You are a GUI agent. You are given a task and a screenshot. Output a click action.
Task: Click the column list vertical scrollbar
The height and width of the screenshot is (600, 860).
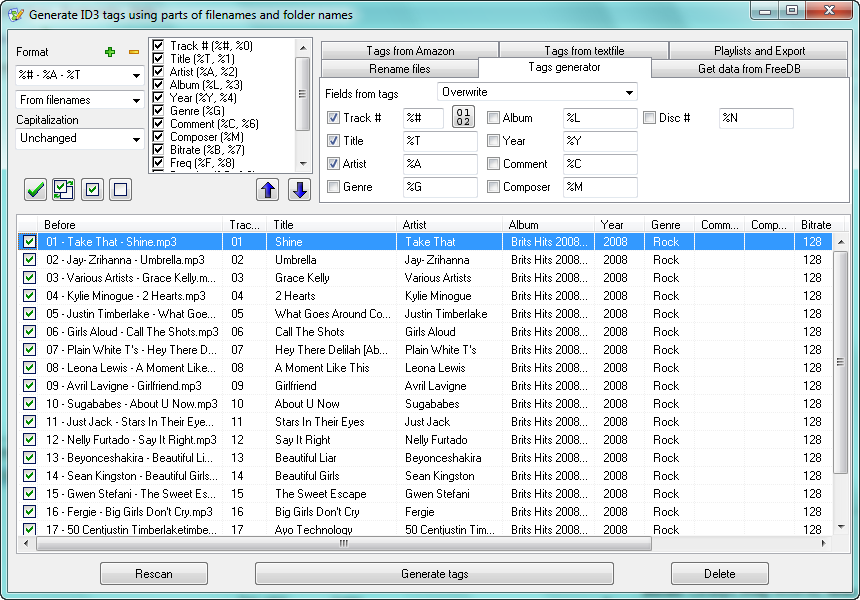tap(302, 93)
